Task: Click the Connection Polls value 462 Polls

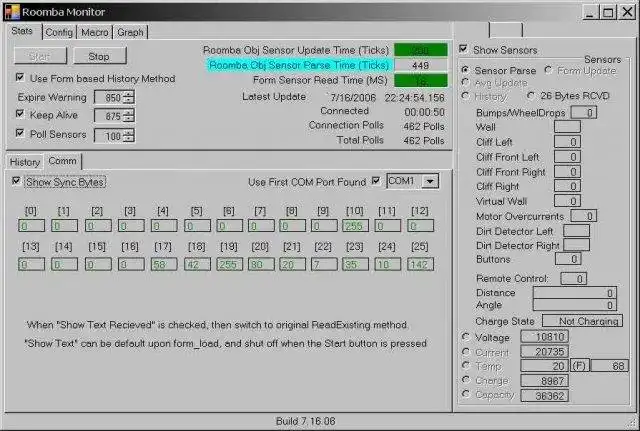Action: (424, 127)
